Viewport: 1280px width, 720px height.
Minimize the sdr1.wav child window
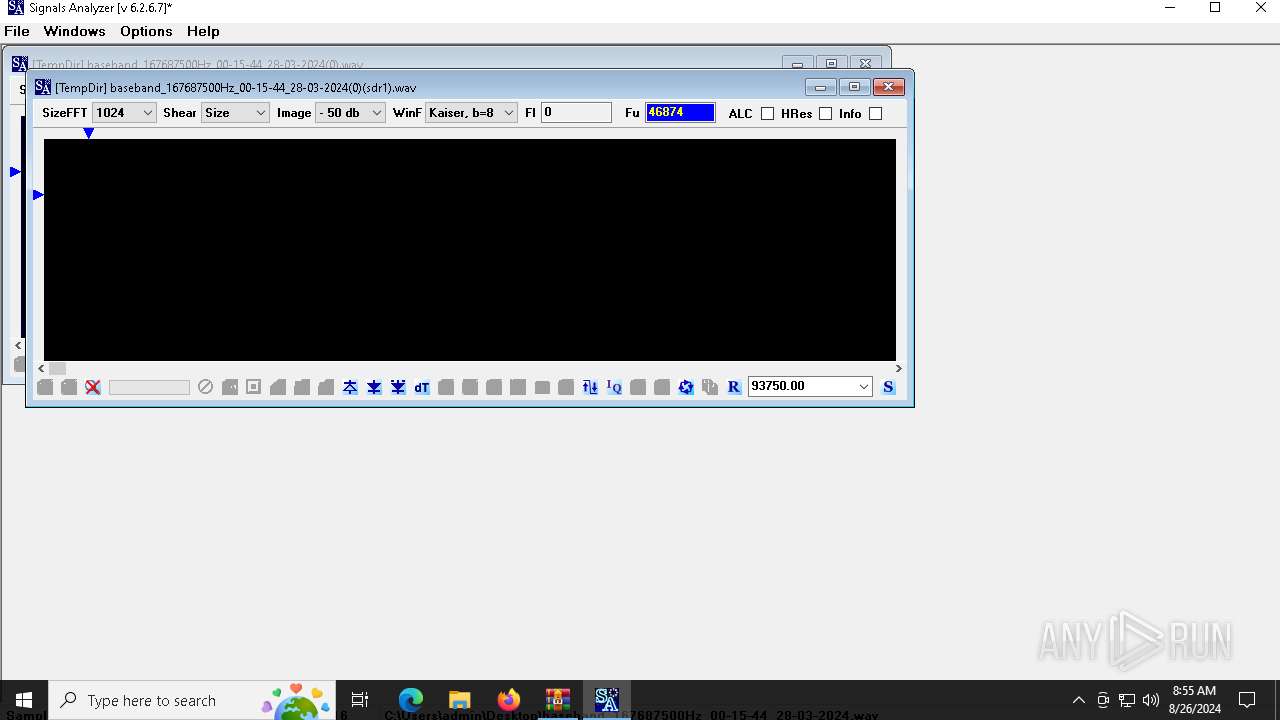pos(820,87)
